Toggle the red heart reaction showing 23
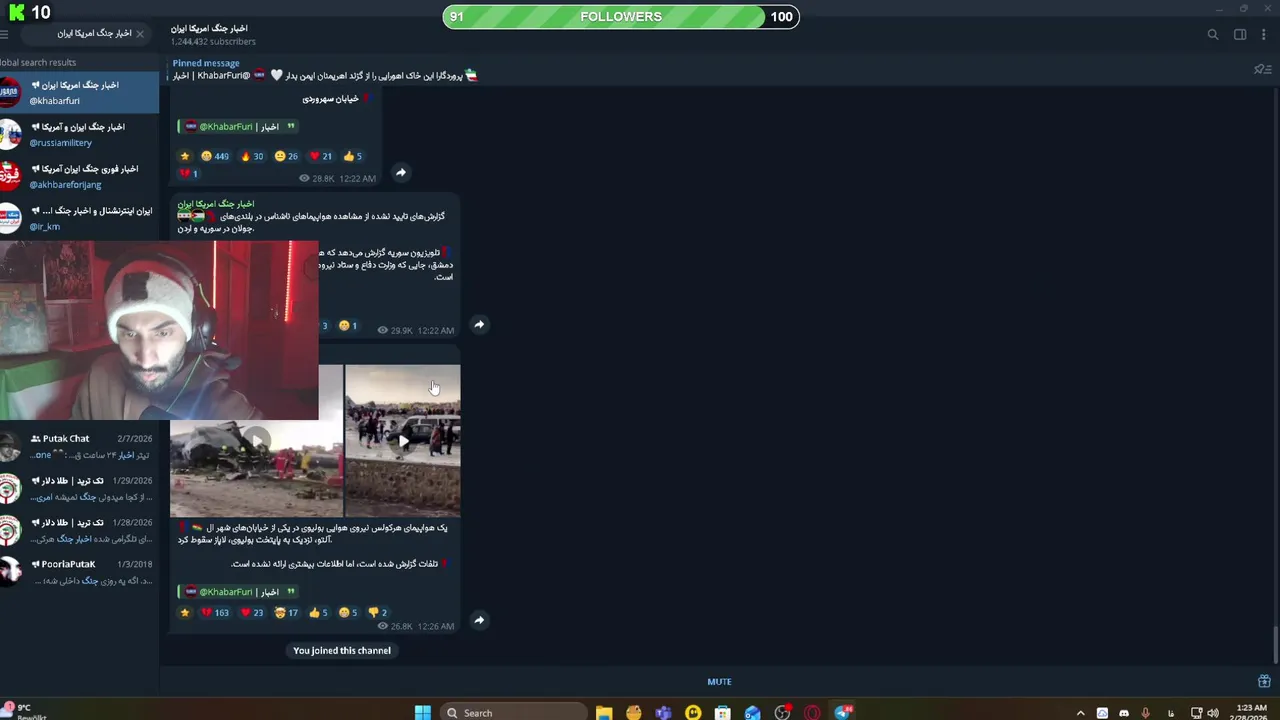This screenshot has width=1280, height=720. [252, 613]
